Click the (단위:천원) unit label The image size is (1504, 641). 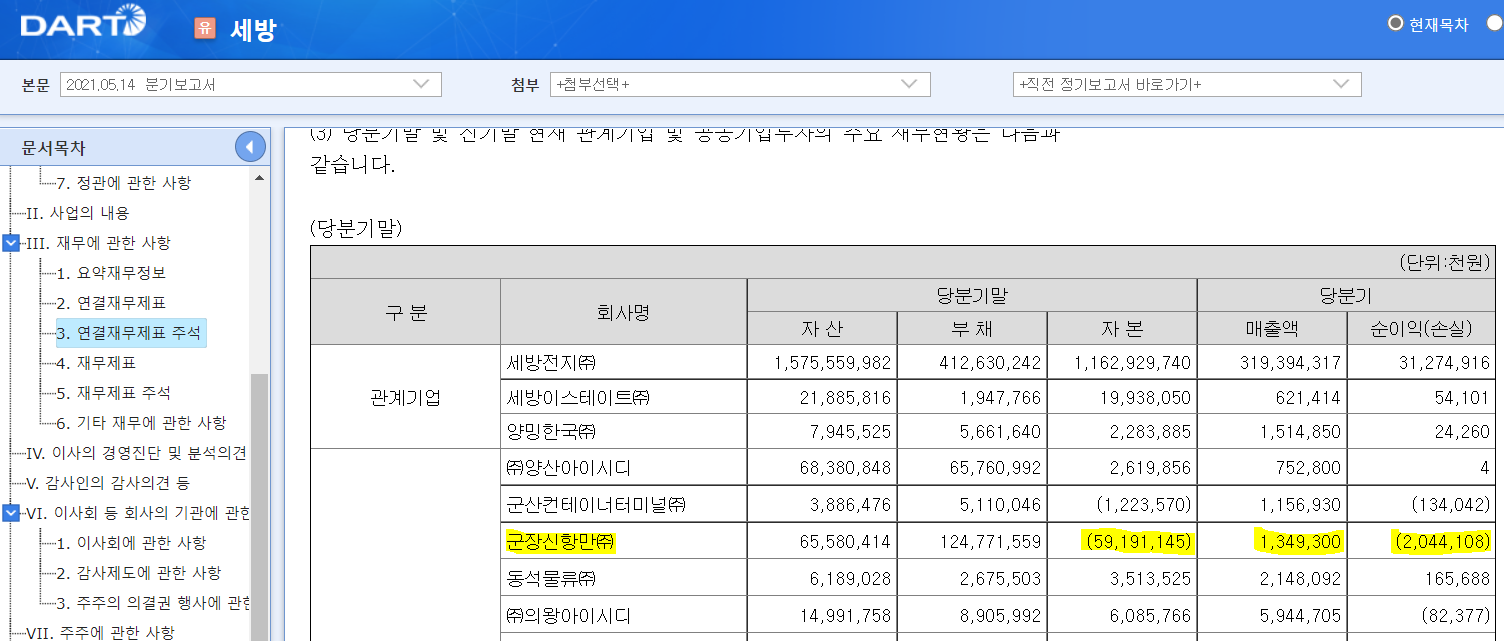pos(1446,262)
